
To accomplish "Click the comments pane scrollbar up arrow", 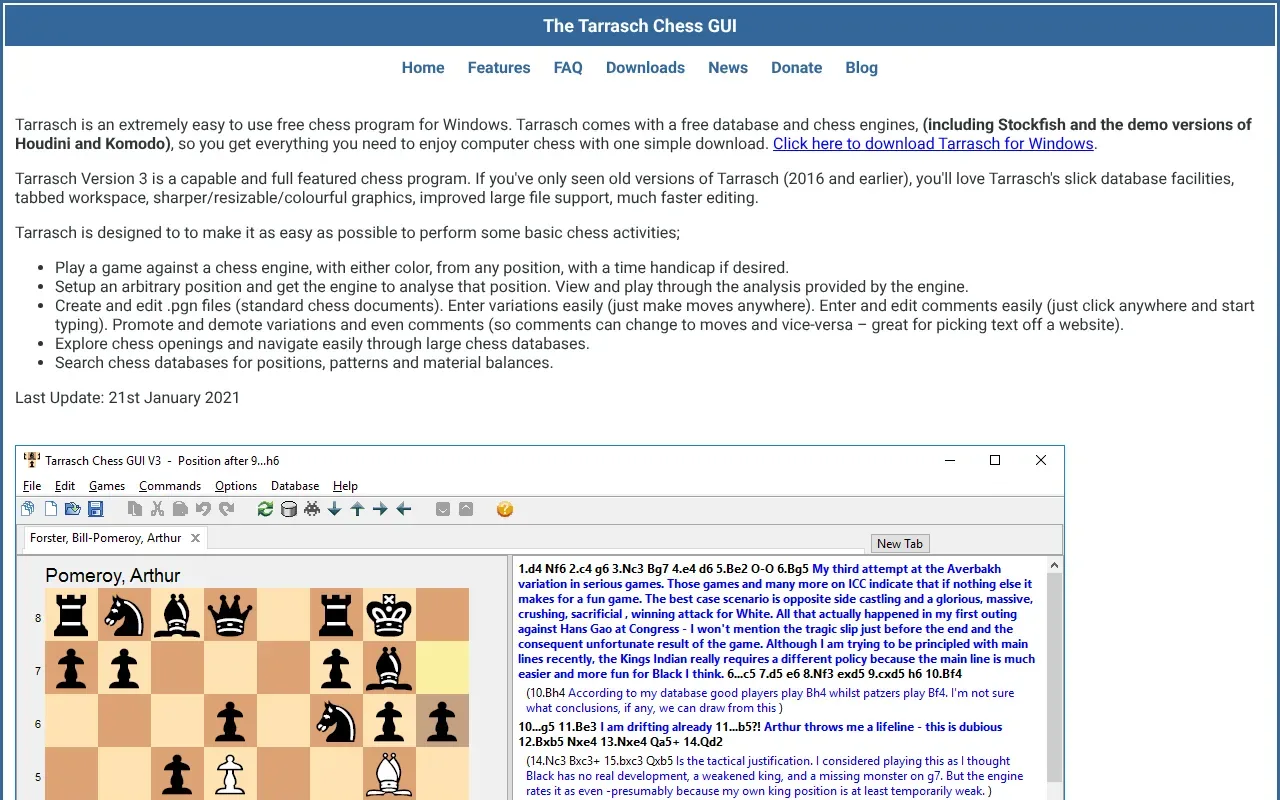I will click(1055, 564).
